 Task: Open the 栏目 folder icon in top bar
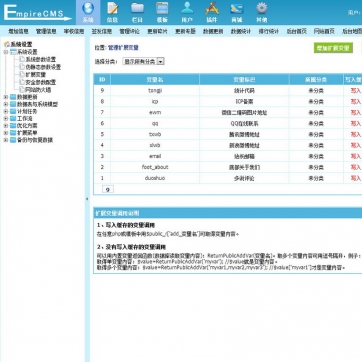click(137, 8)
